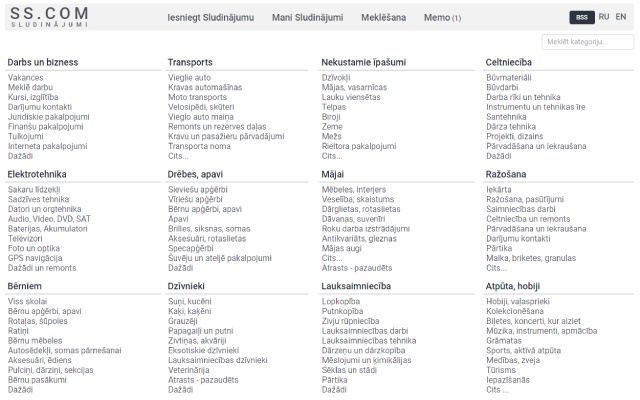Browse Vieglie auto listings
Image resolution: width=640 pixels, height=400 pixels.
189,77
